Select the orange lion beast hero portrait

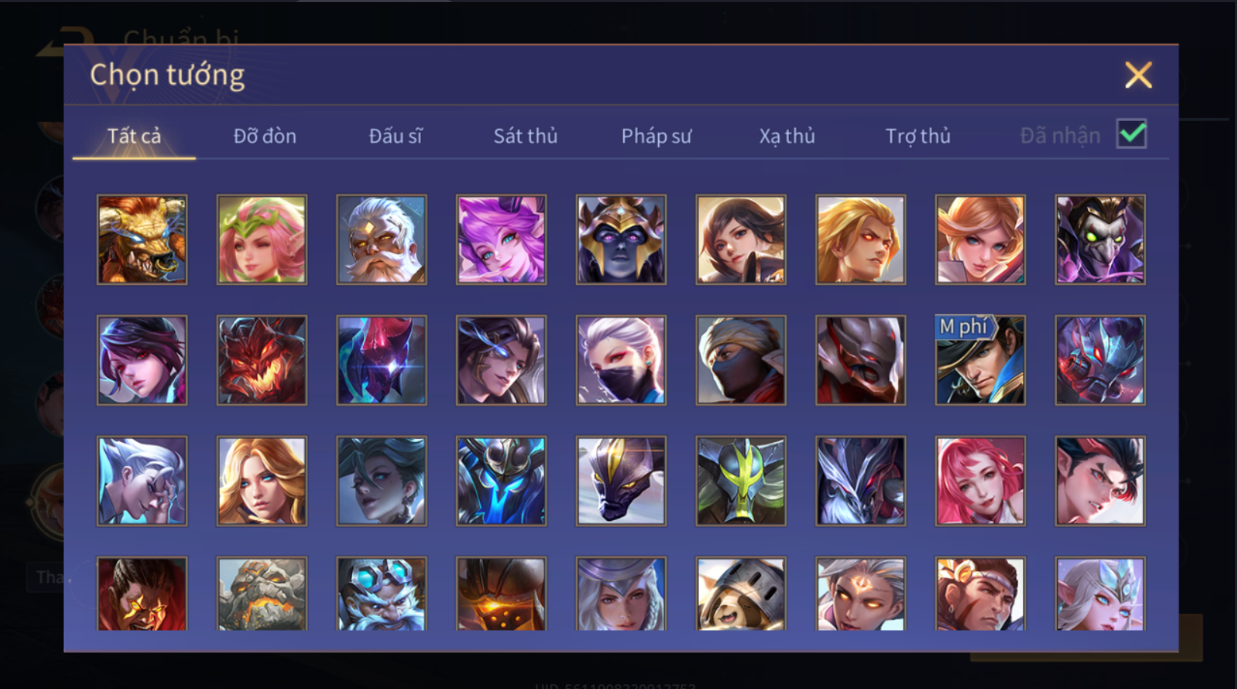[142, 240]
